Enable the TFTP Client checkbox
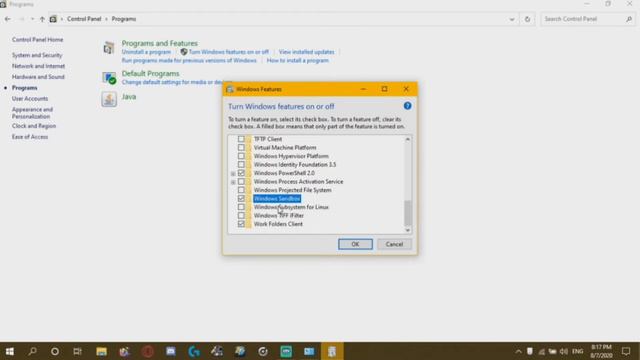The image size is (640, 360). point(241,139)
